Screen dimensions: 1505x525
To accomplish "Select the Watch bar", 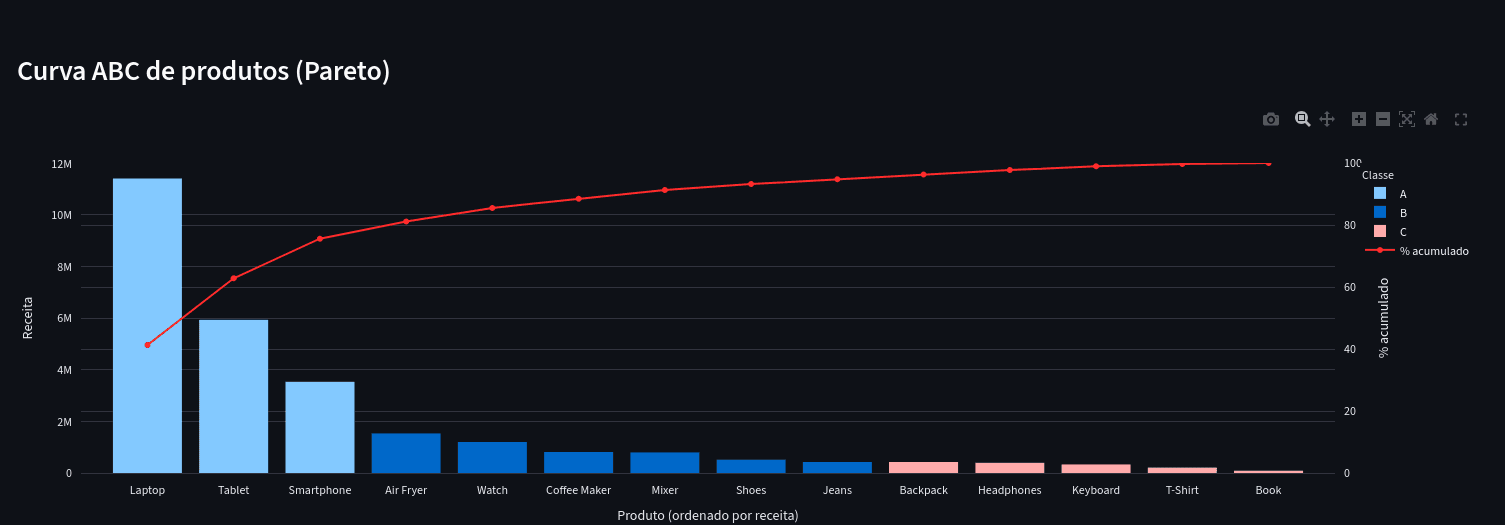I will click(x=492, y=457).
